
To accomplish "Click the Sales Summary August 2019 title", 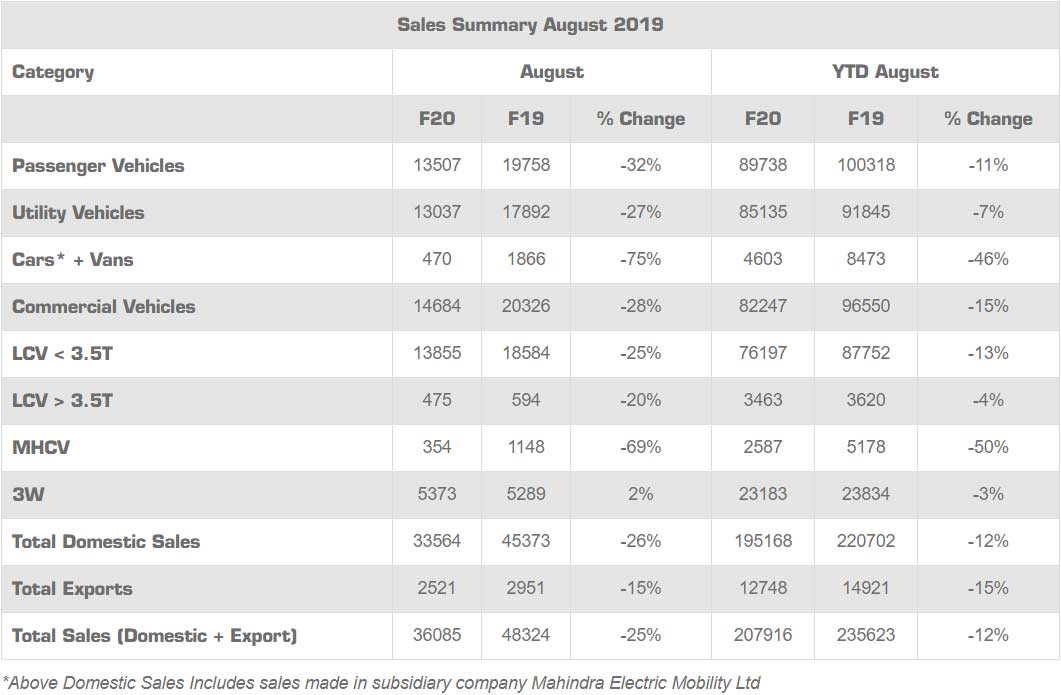I will 530,25.
